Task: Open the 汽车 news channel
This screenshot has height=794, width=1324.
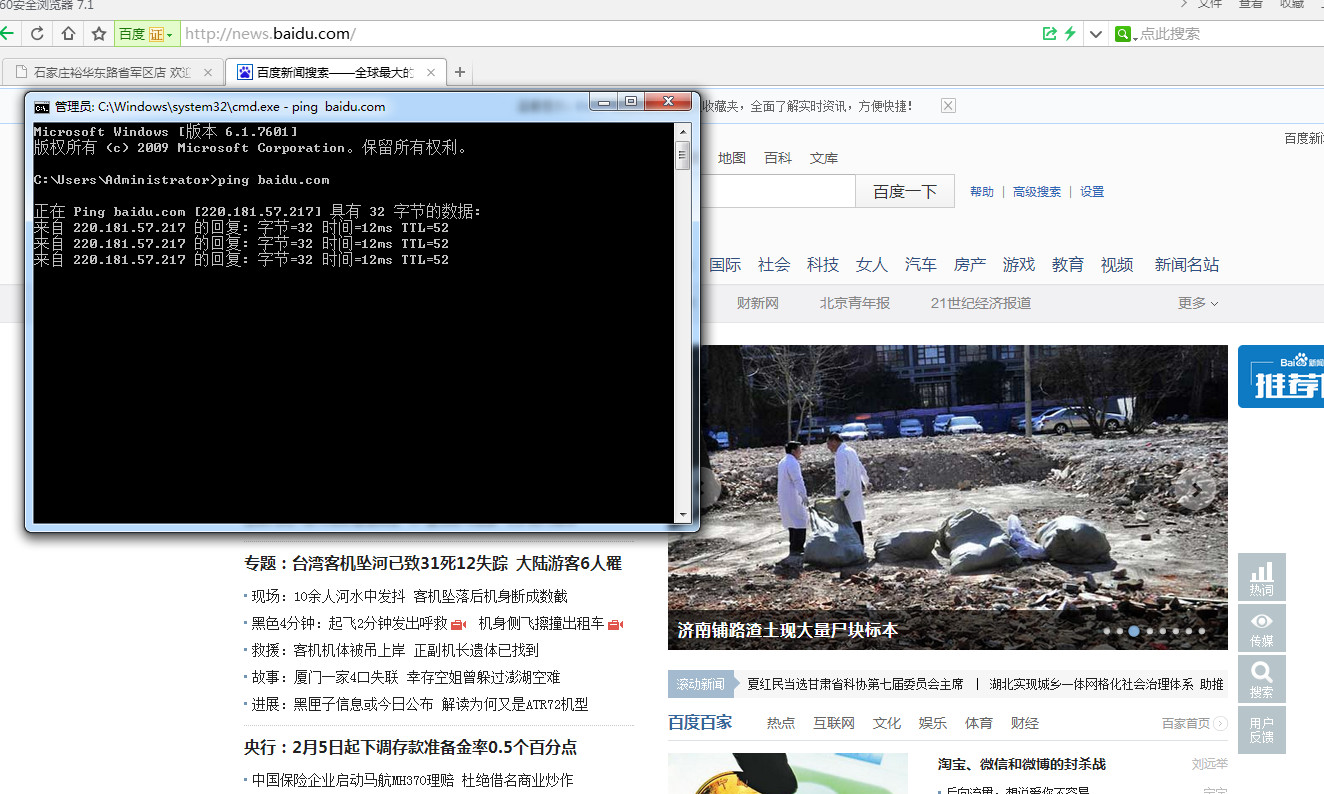Action: [921, 265]
